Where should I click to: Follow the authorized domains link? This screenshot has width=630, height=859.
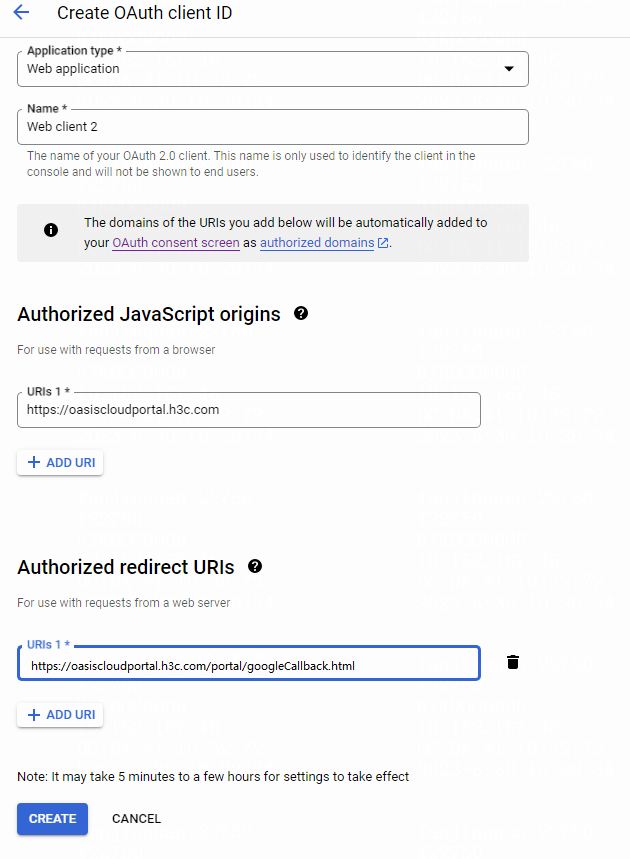(x=317, y=243)
